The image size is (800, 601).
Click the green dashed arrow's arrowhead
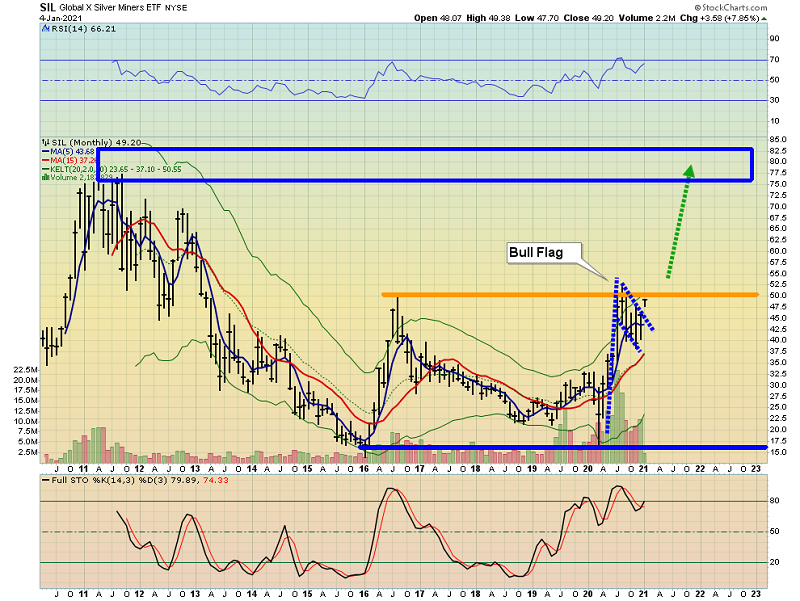coord(688,171)
